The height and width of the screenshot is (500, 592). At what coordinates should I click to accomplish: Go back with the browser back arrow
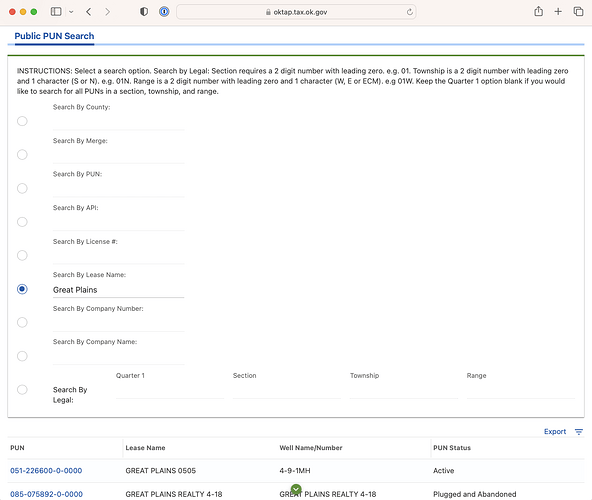pyautogui.click(x=89, y=12)
